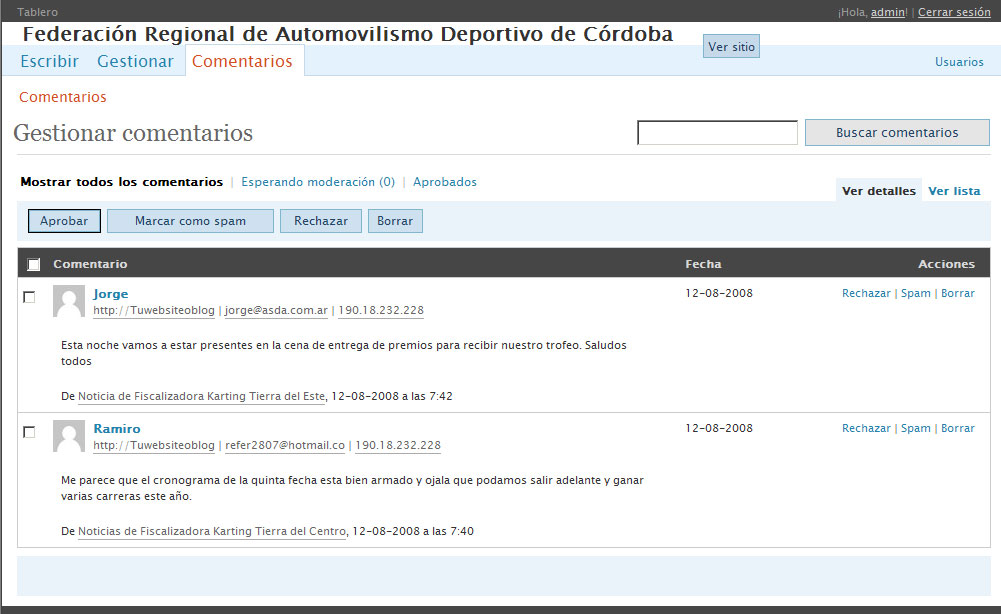Filter by Aprobados comments
Screen dimensions: 1001x614
(x=444, y=182)
